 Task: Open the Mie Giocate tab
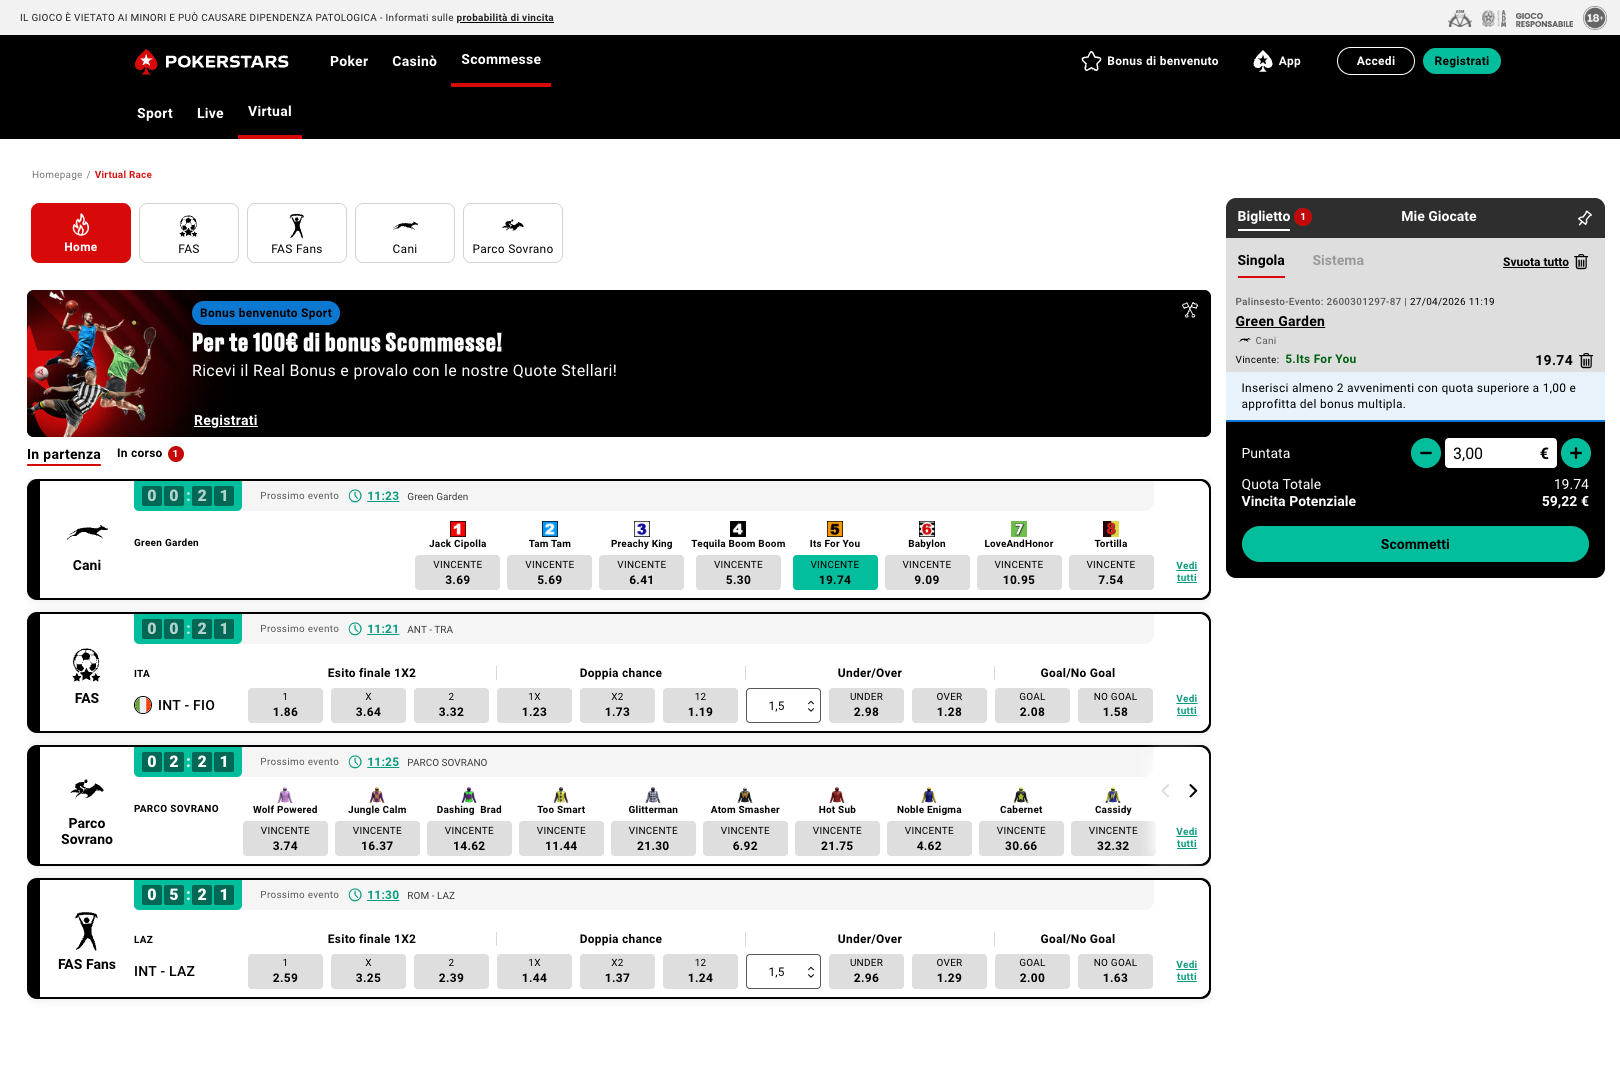1438,217
